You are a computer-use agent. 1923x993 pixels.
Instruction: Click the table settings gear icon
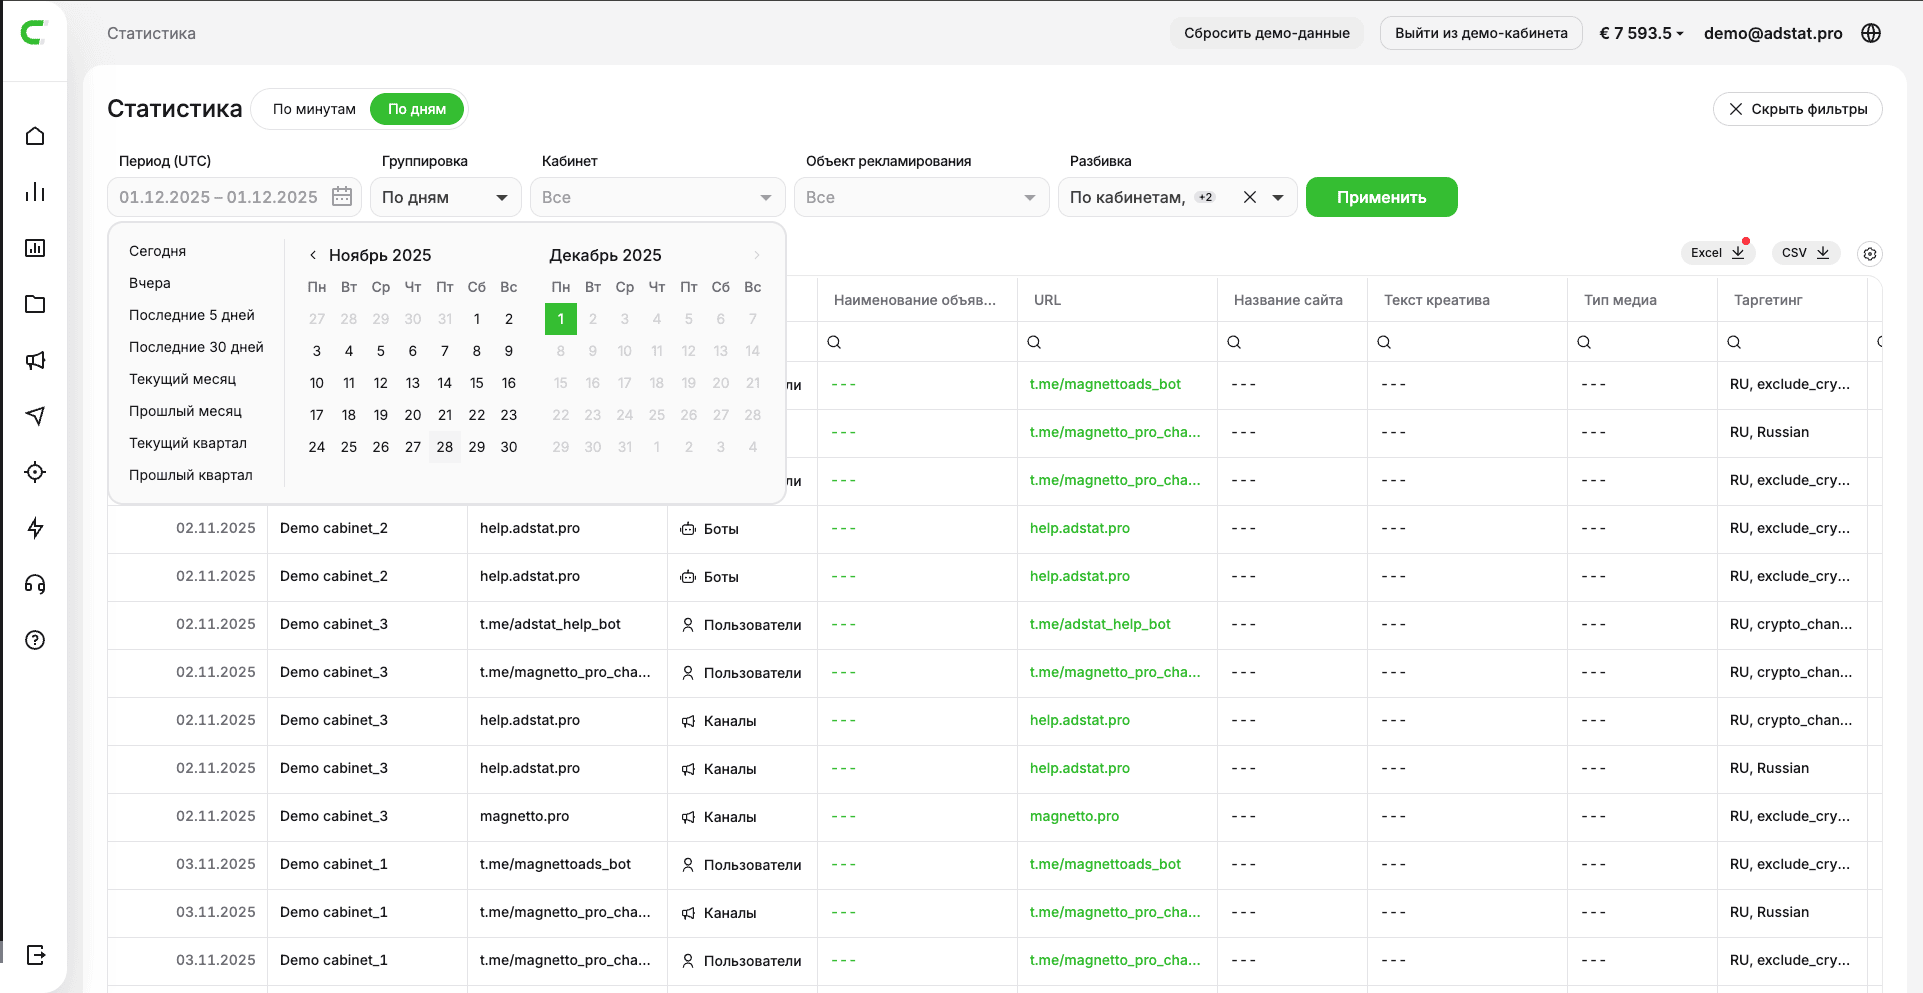1869,254
